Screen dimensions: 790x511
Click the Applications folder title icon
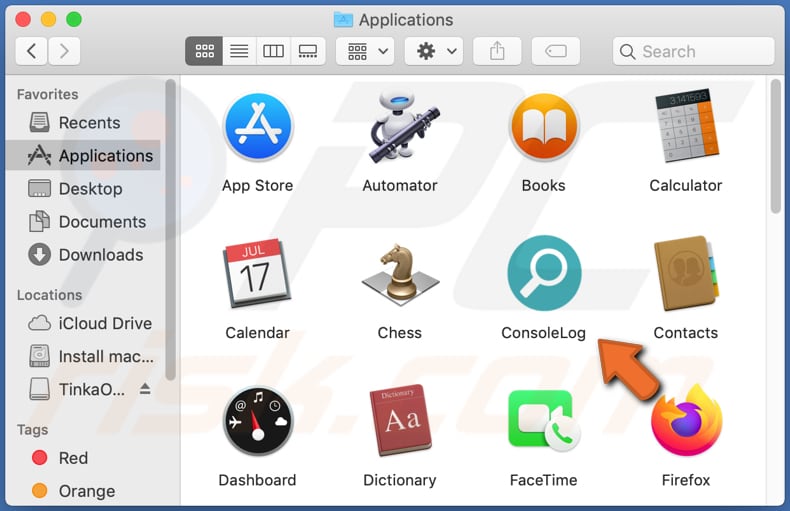point(343,20)
